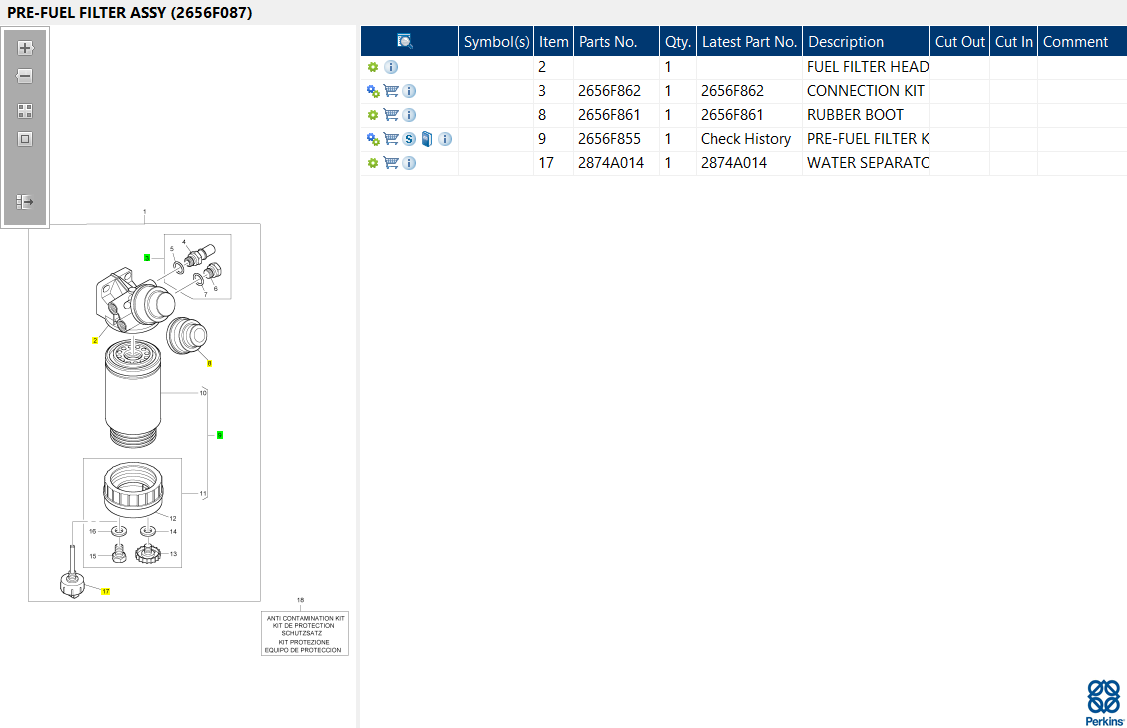Click double-gear icon for item 9 row
This screenshot has width=1127, height=728.
click(373, 139)
